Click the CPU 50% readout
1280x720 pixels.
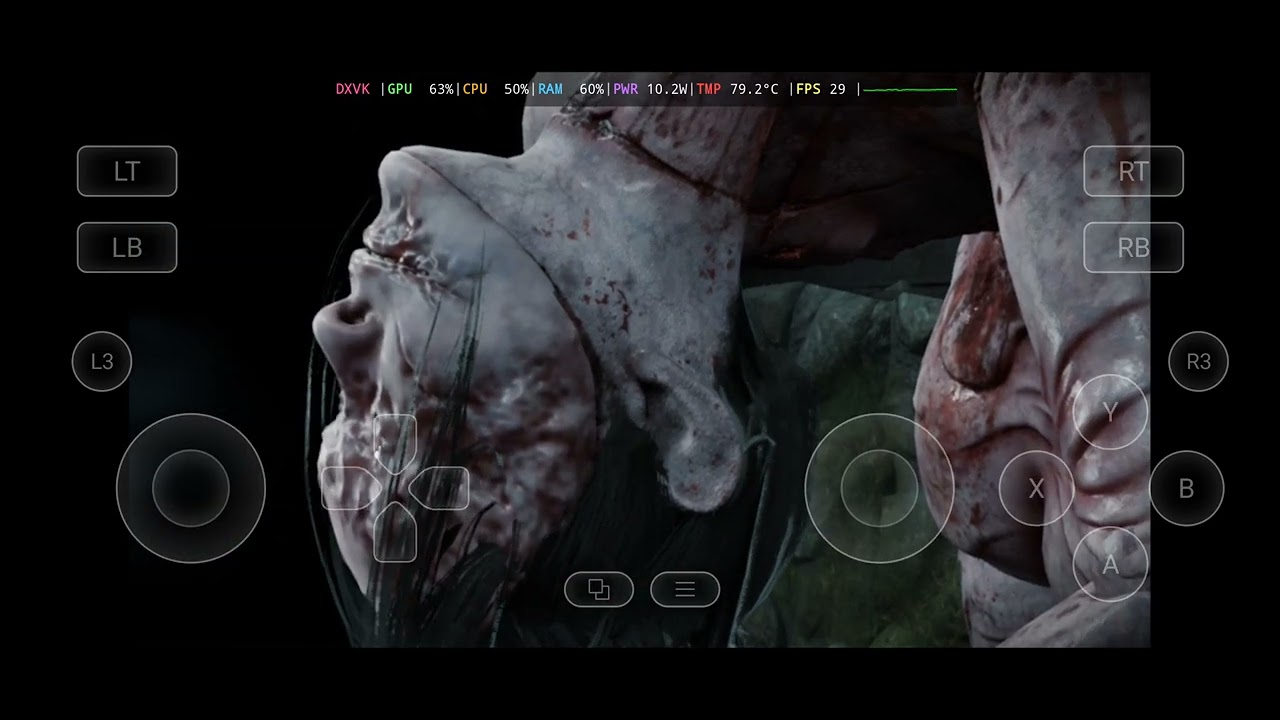coord(496,89)
